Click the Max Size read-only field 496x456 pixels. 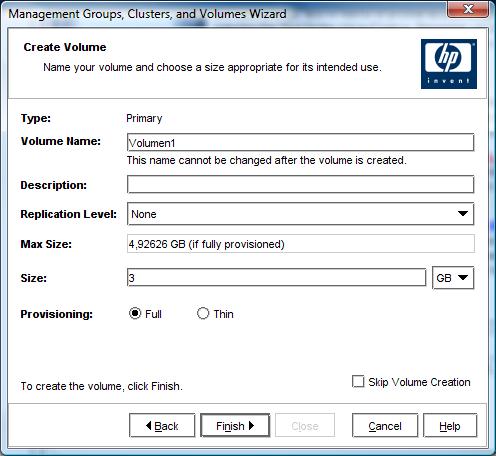tap(301, 244)
